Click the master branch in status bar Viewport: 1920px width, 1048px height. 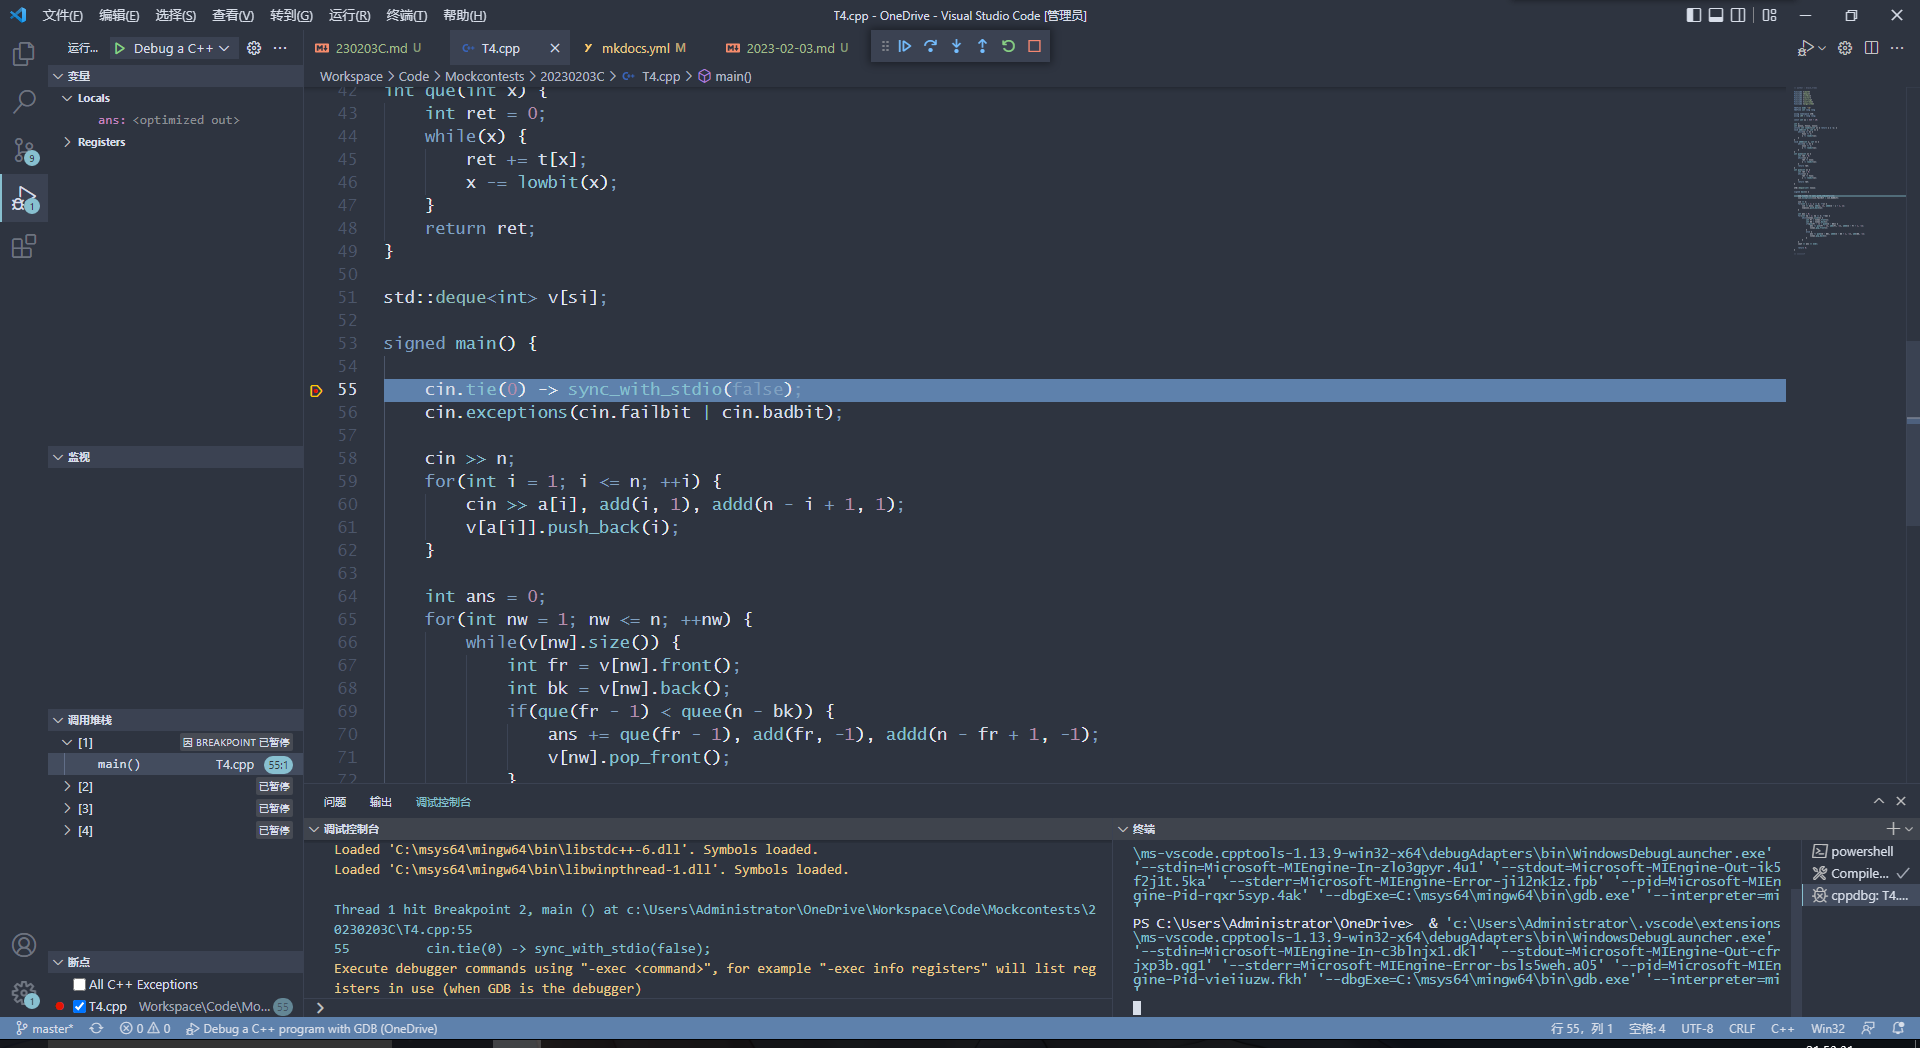pos(44,1028)
